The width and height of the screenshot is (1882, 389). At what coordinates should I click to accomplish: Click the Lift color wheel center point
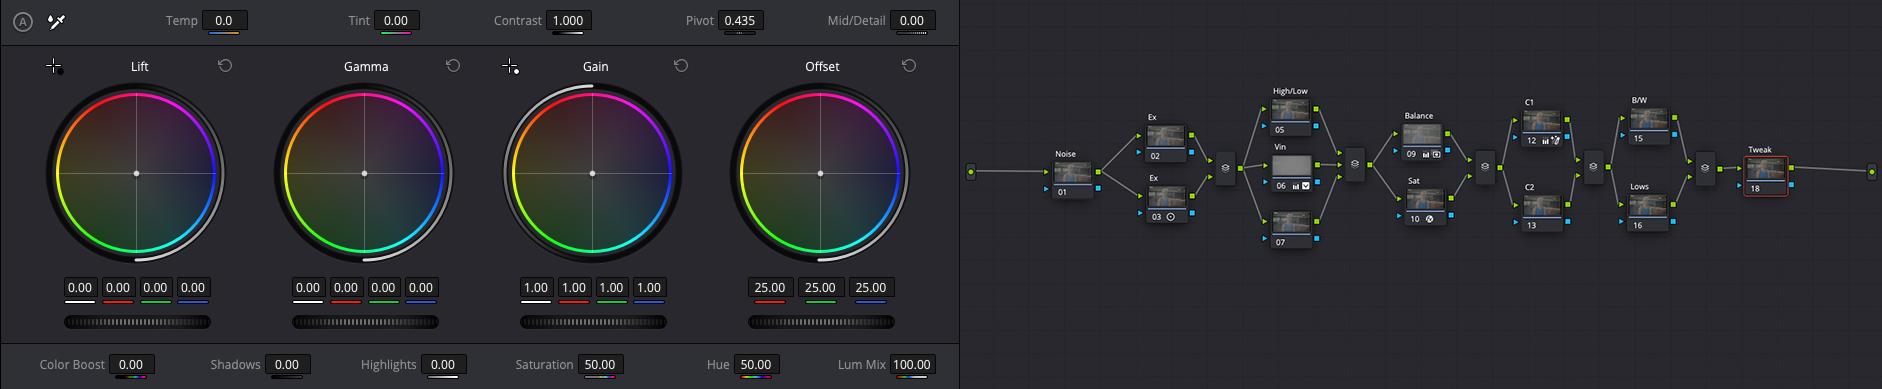point(137,174)
